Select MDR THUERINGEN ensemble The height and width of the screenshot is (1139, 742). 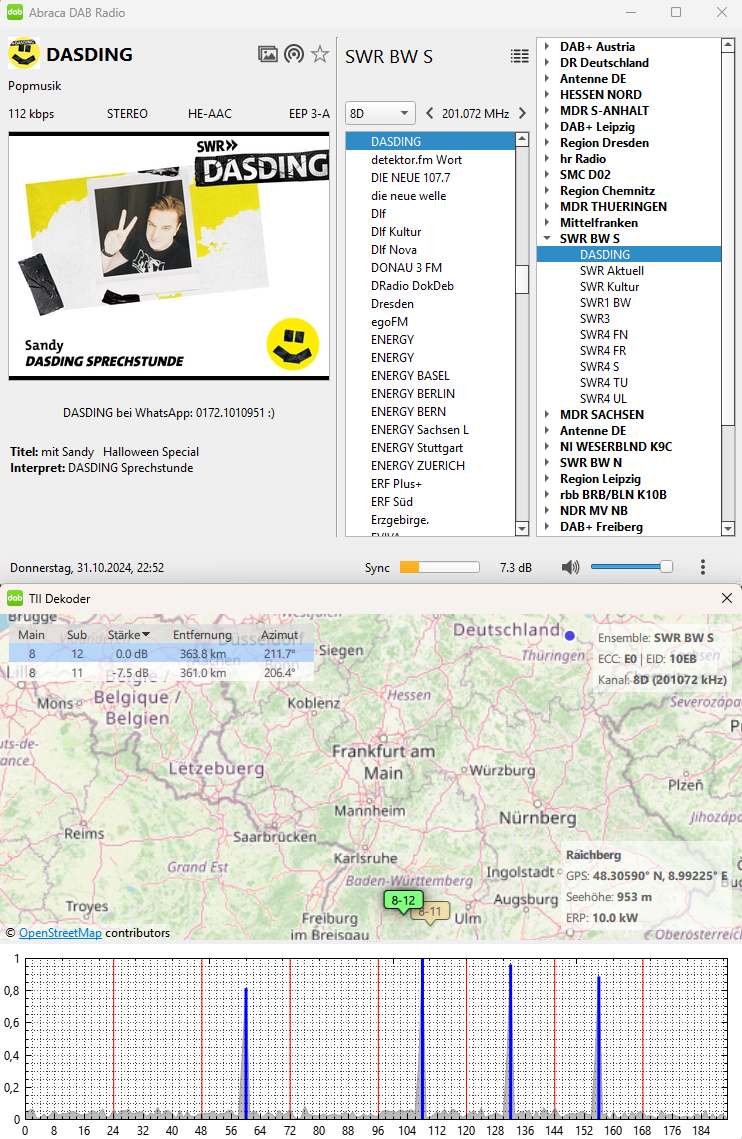coord(613,206)
